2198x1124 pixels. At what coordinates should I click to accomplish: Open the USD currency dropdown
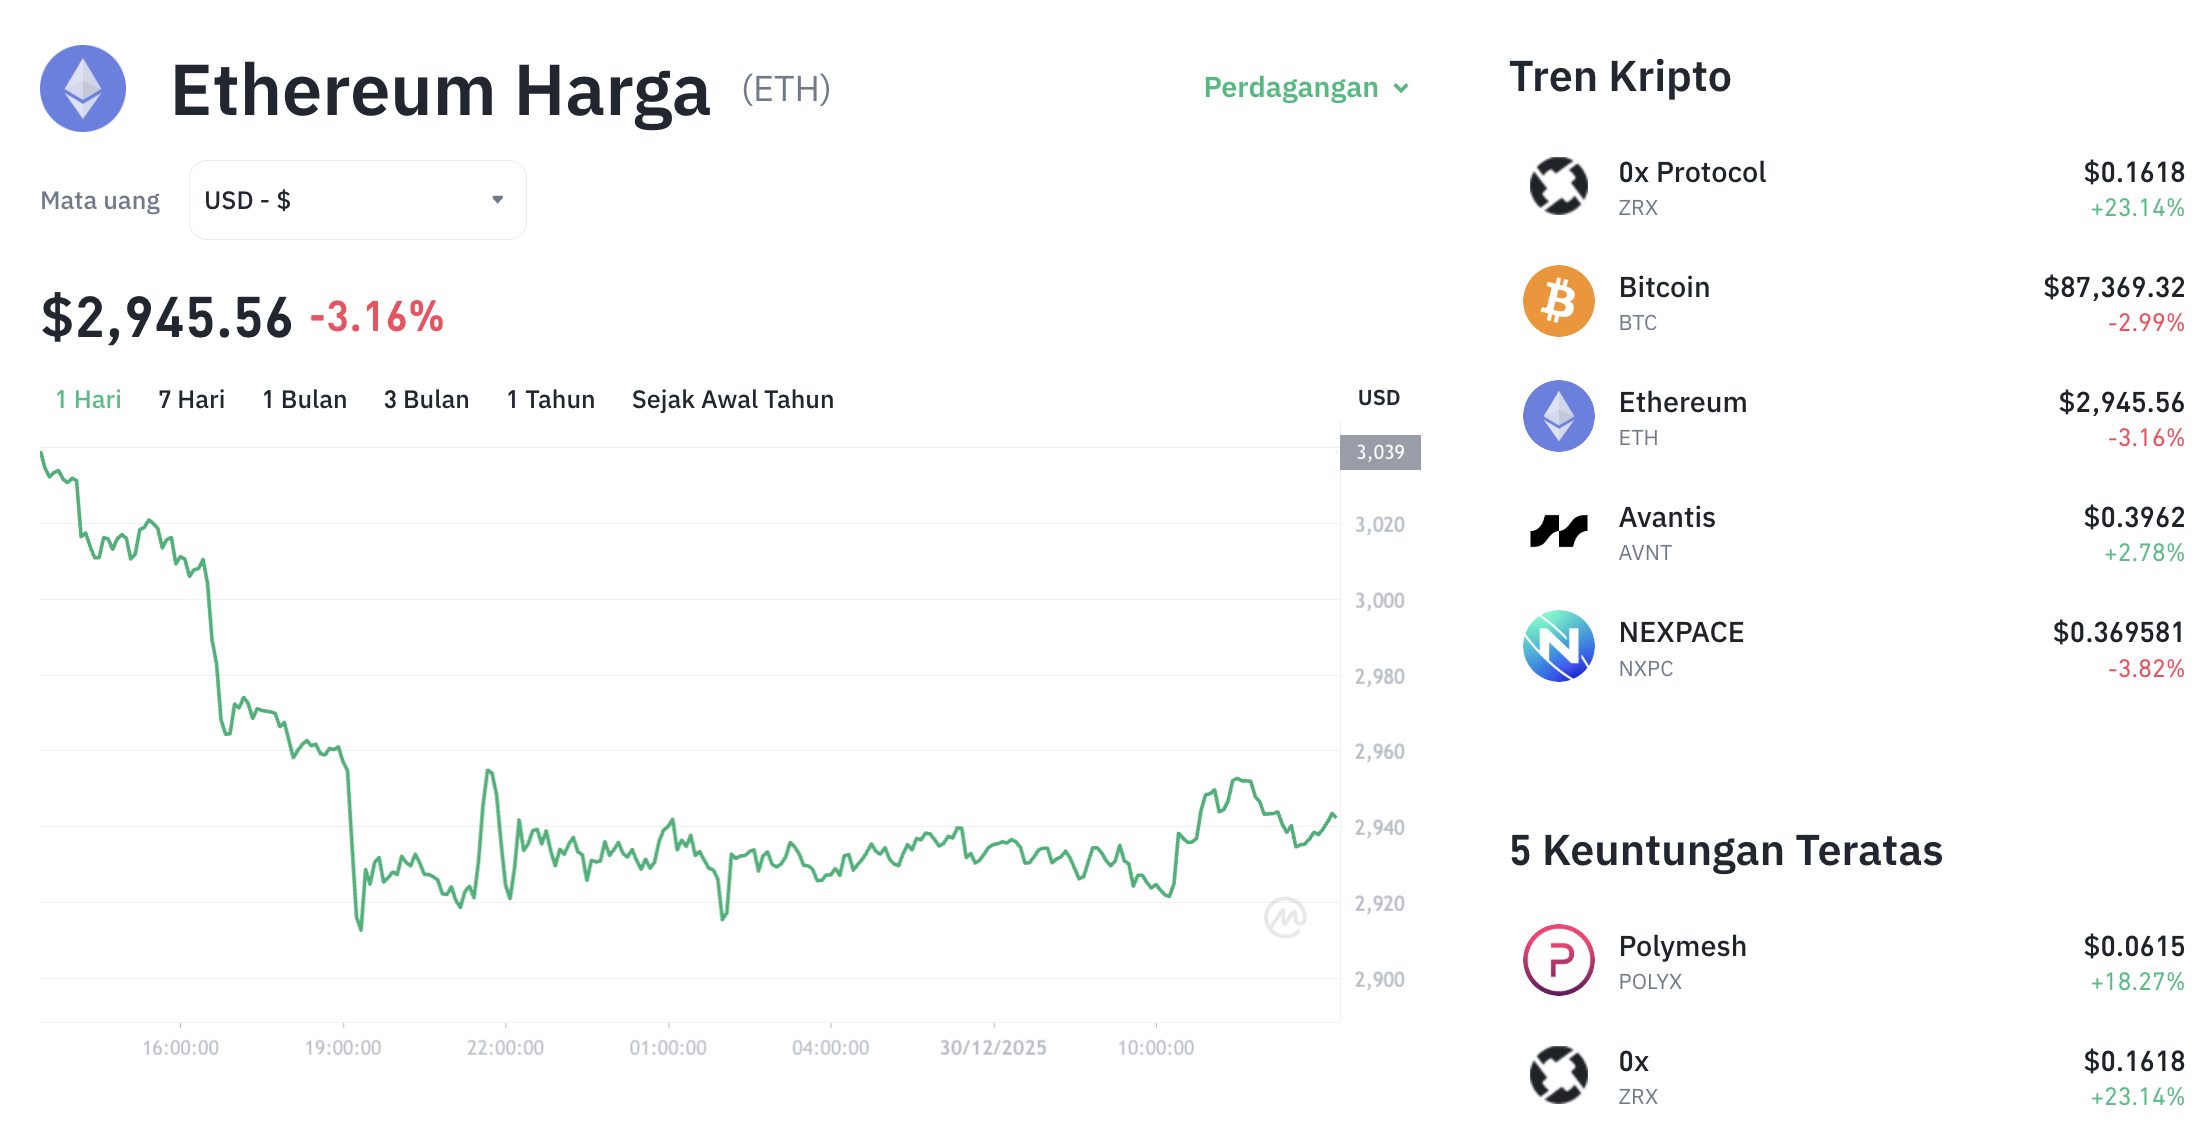tap(356, 199)
